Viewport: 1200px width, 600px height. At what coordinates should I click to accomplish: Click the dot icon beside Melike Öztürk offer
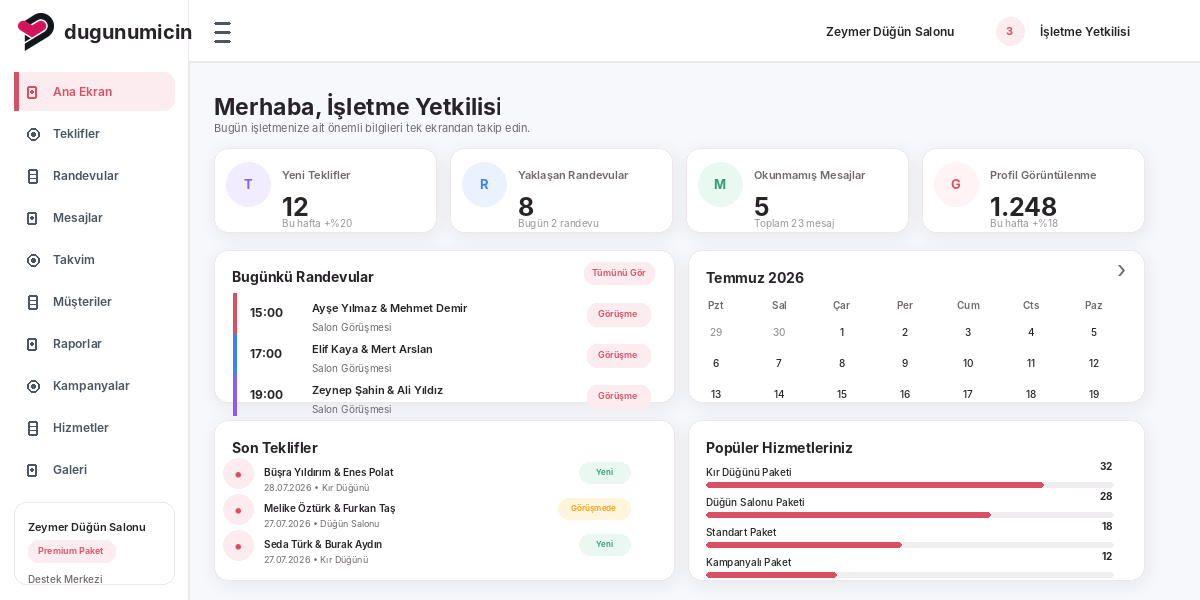pyautogui.click(x=238, y=510)
